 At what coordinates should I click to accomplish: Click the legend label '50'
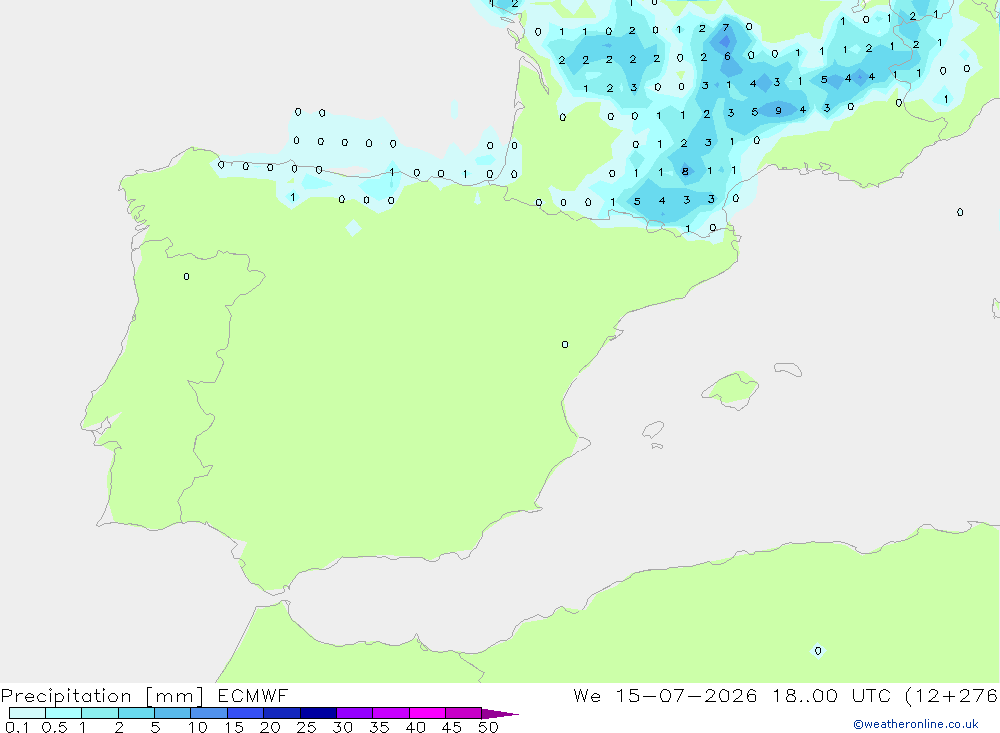coord(488,727)
